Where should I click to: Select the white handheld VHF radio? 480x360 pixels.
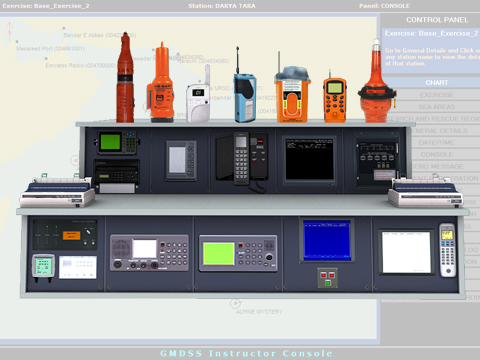199,94
